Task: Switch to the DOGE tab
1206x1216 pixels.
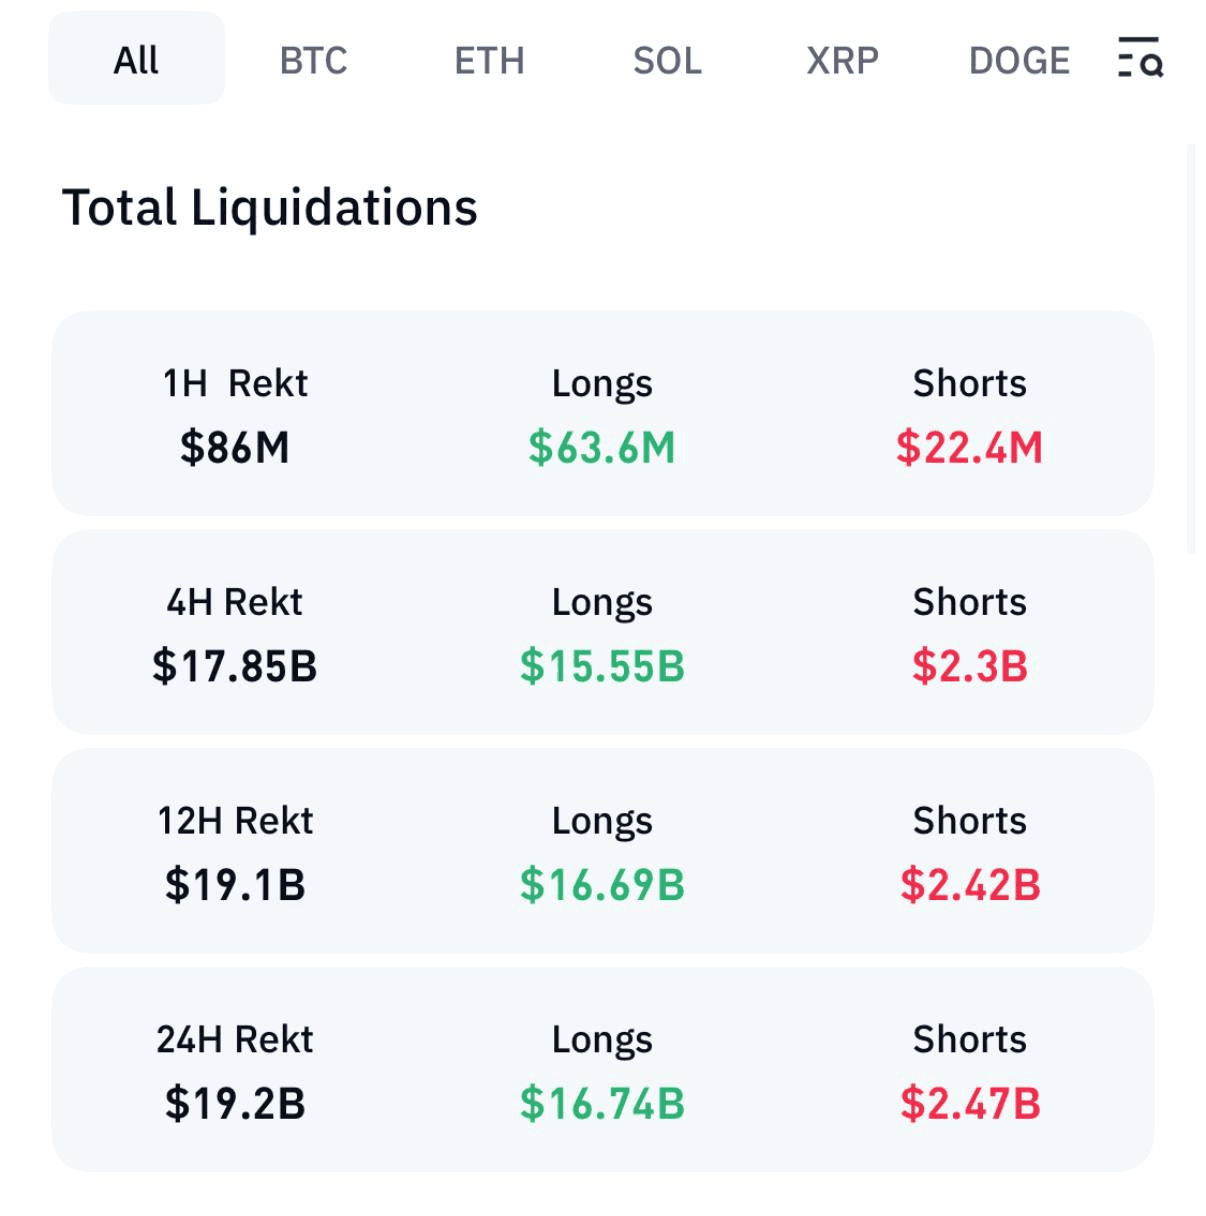Action: coord(1019,61)
